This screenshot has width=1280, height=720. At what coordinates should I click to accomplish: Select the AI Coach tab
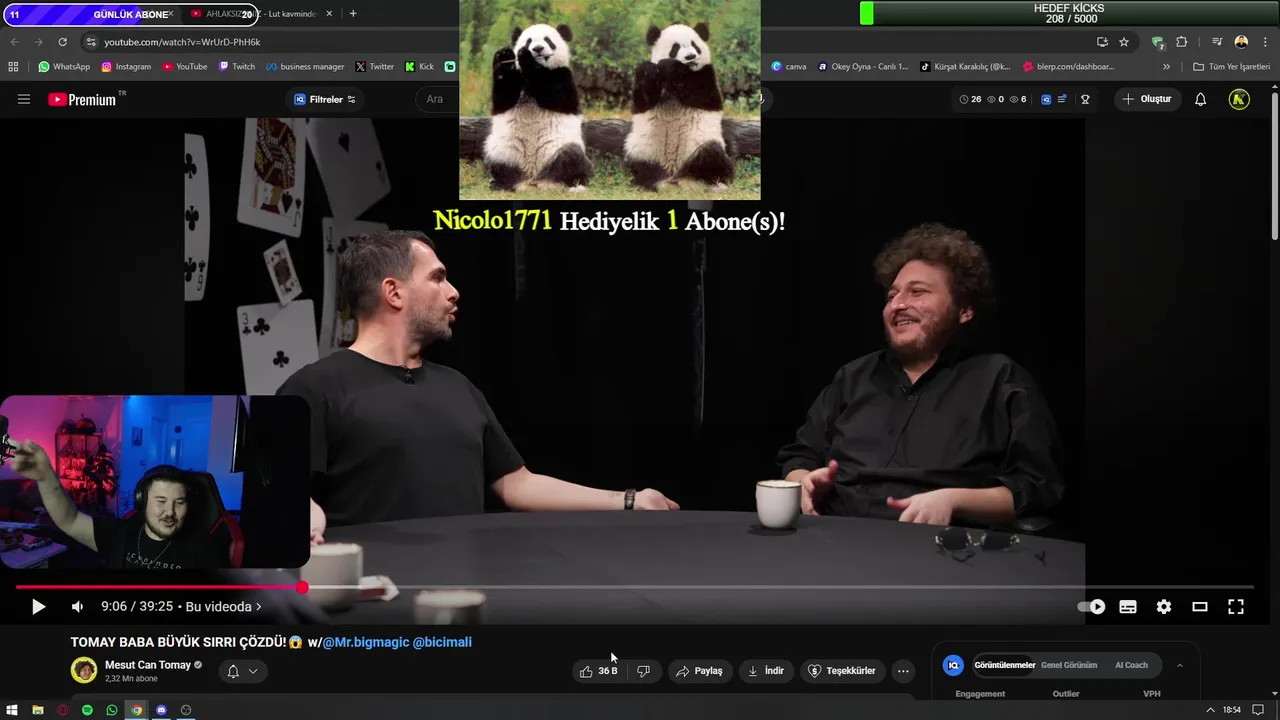pyautogui.click(x=1131, y=665)
